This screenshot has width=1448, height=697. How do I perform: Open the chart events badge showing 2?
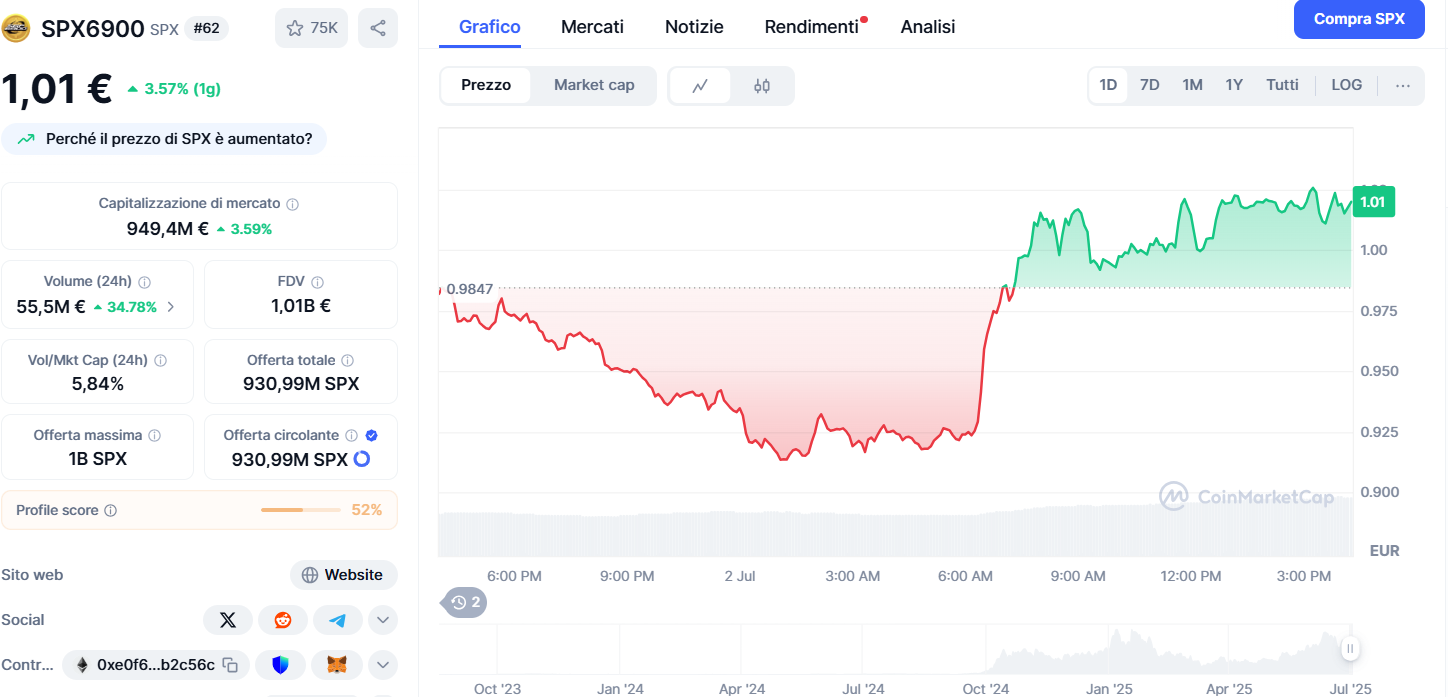[x=466, y=602]
